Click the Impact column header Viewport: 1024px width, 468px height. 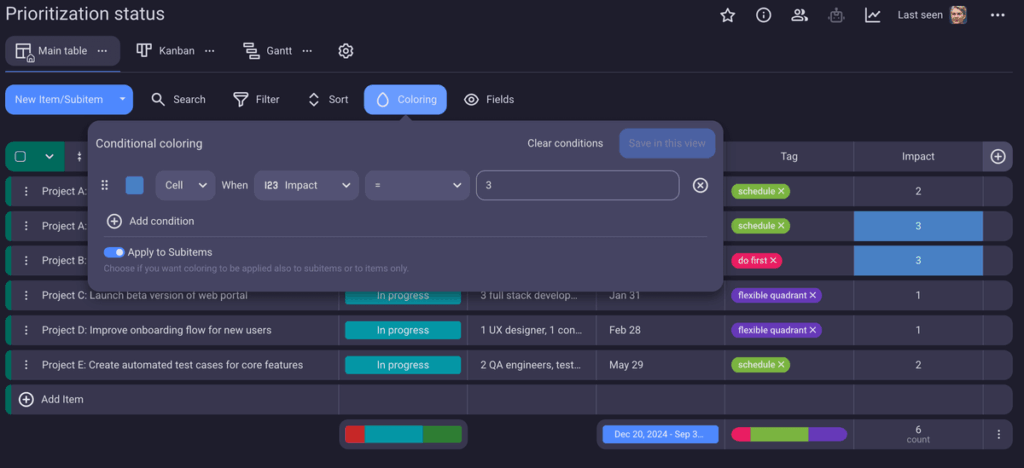point(918,157)
